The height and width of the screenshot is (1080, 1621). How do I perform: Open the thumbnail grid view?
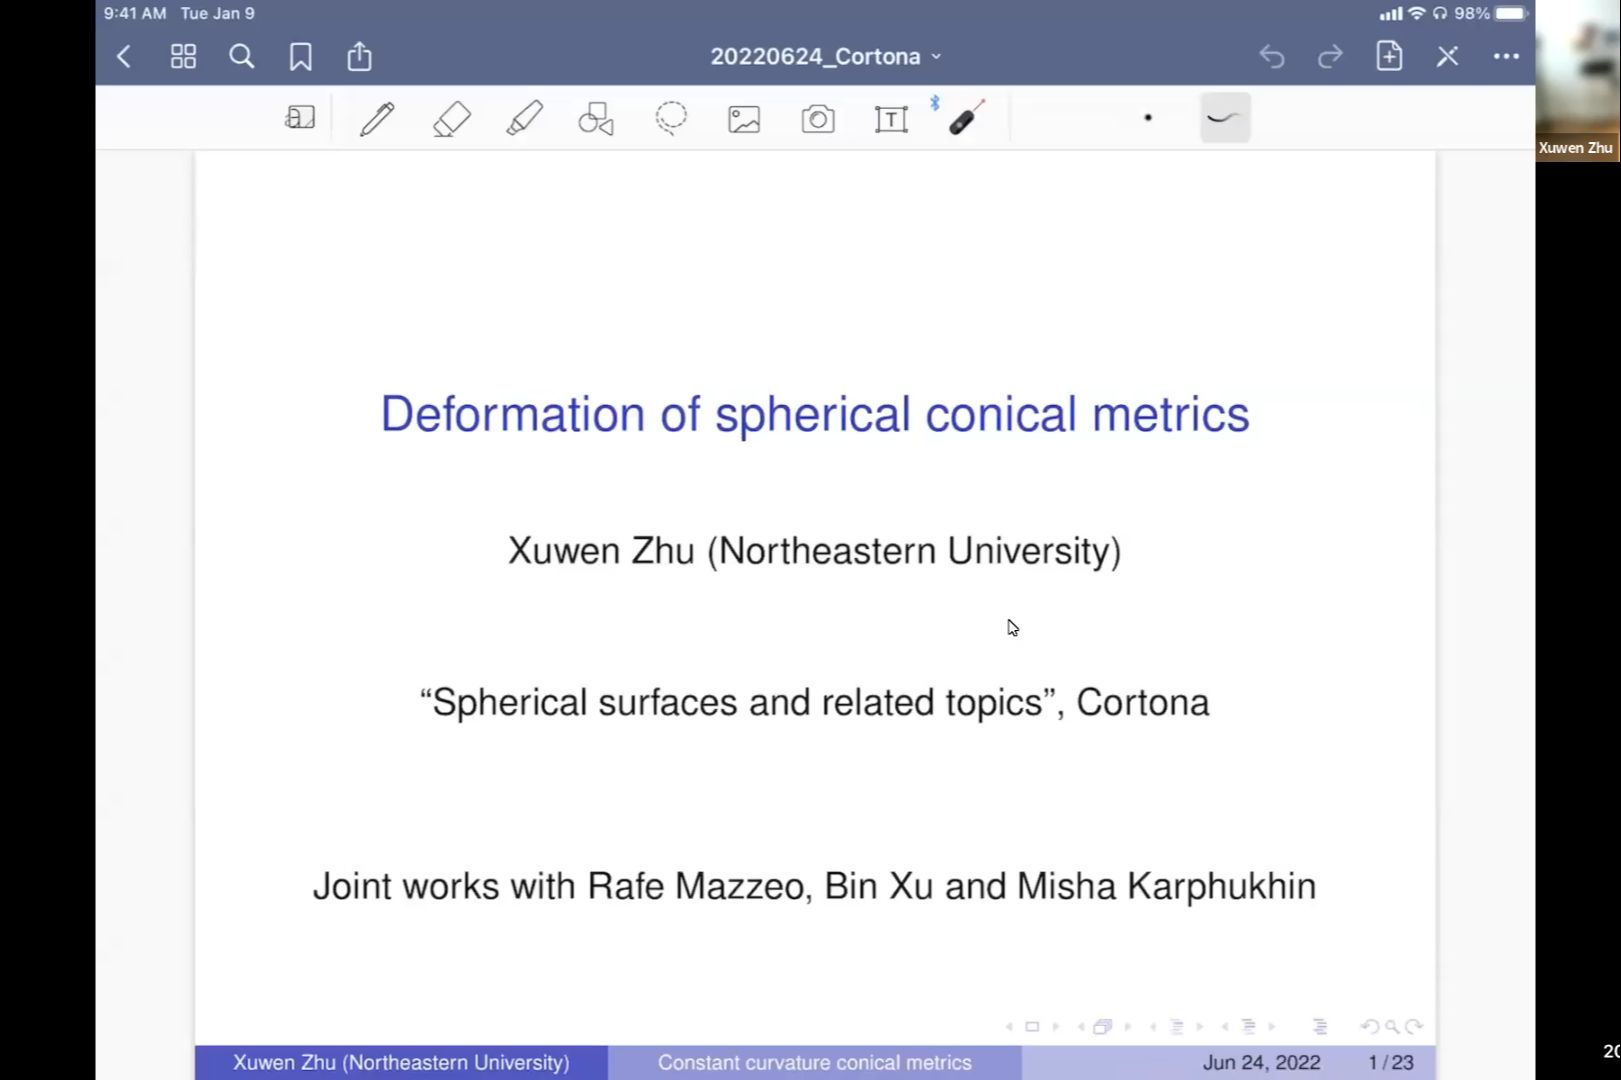[x=183, y=56]
